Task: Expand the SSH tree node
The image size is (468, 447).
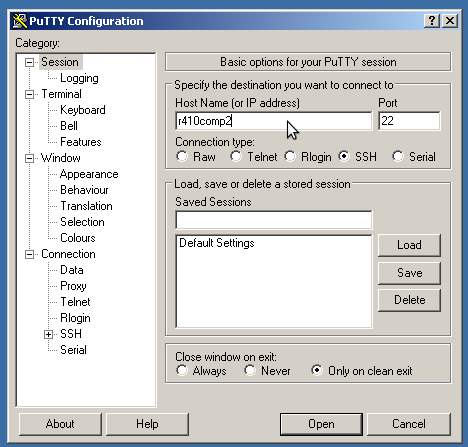Action: coord(49,334)
